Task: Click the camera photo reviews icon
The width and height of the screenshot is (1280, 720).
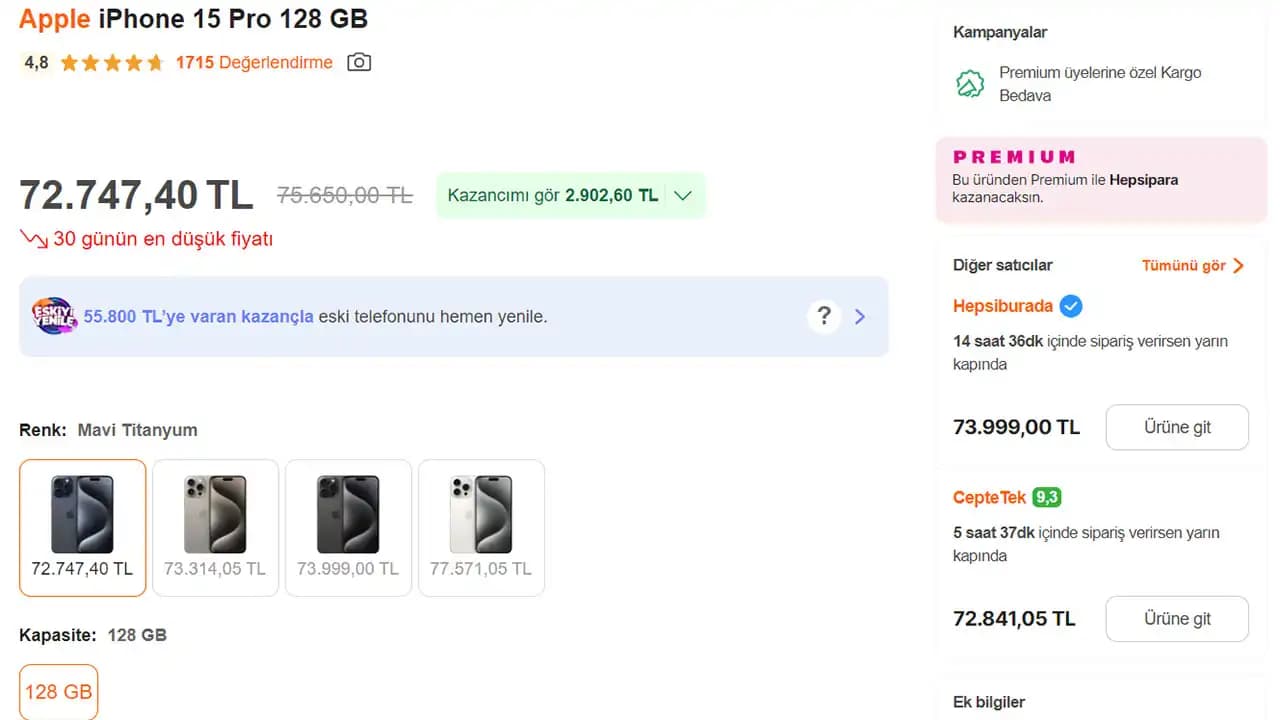Action: [x=359, y=63]
